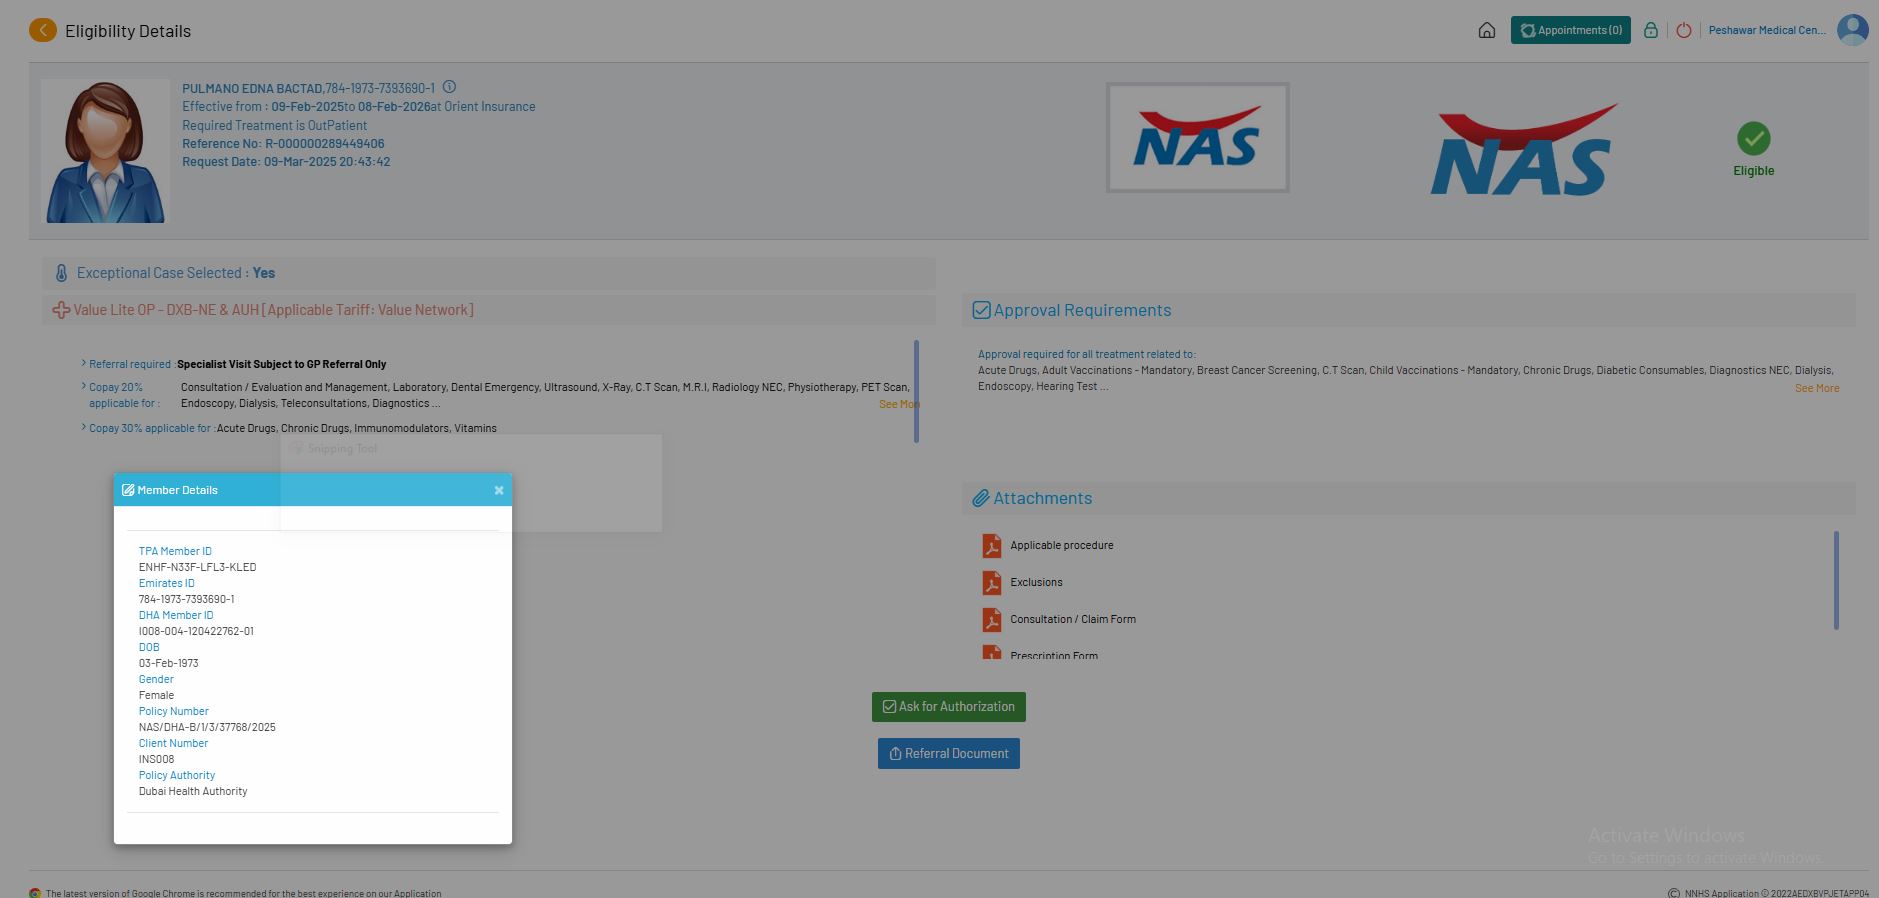The height and width of the screenshot is (898, 1879).
Task: Close the Member Details popup
Action: click(499, 490)
